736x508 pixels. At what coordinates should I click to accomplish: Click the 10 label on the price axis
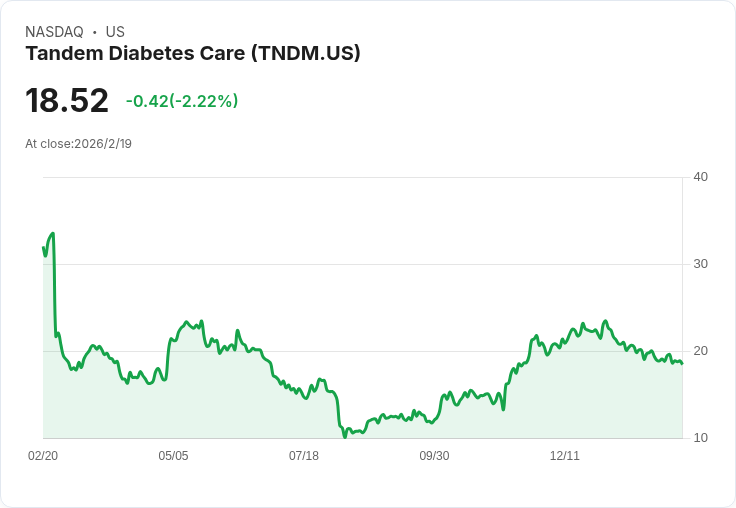click(701, 438)
